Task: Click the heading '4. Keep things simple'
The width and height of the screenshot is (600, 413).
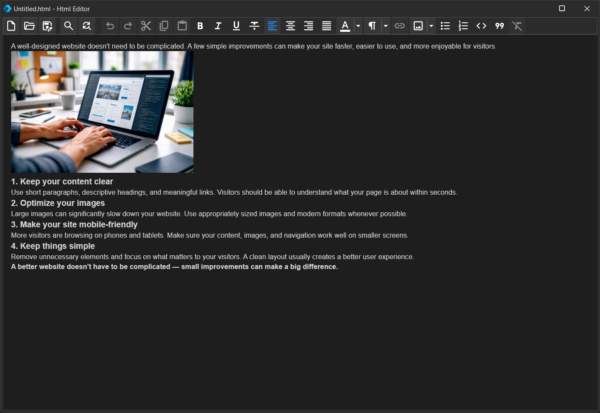Action: click(53, 246)
